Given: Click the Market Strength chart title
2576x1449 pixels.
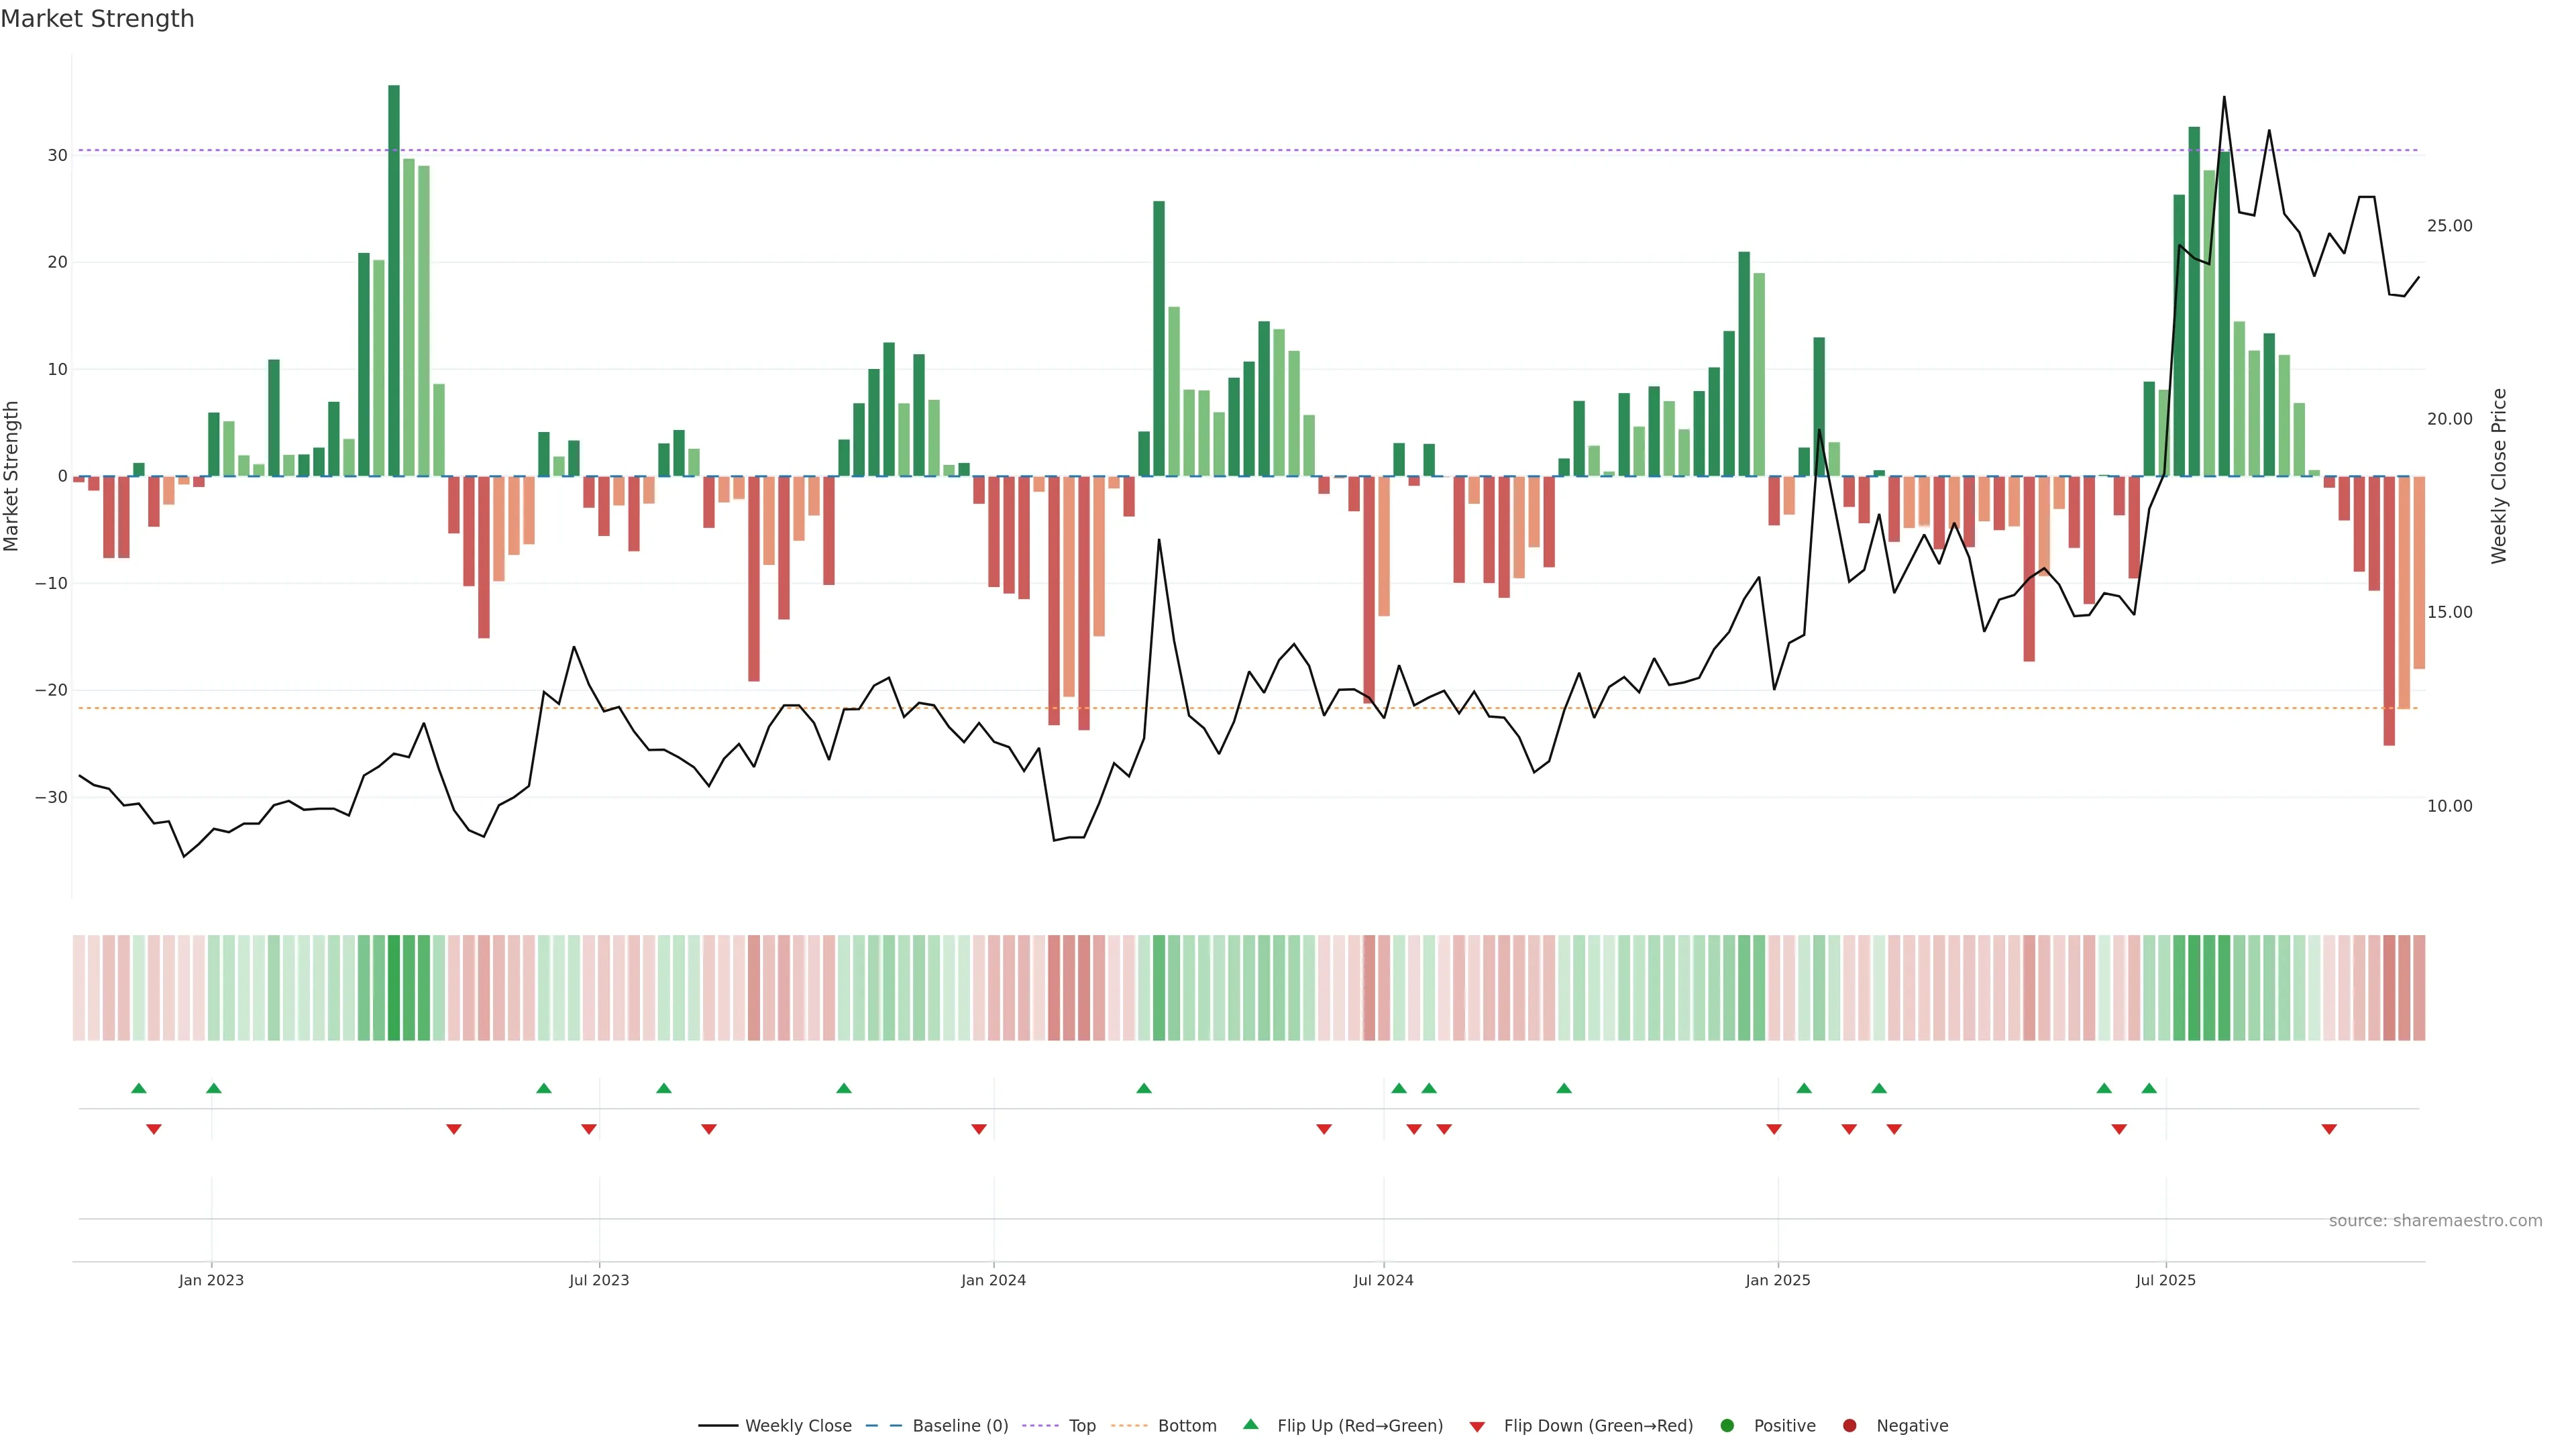Looking at the screenshot, I should [97, 19].
